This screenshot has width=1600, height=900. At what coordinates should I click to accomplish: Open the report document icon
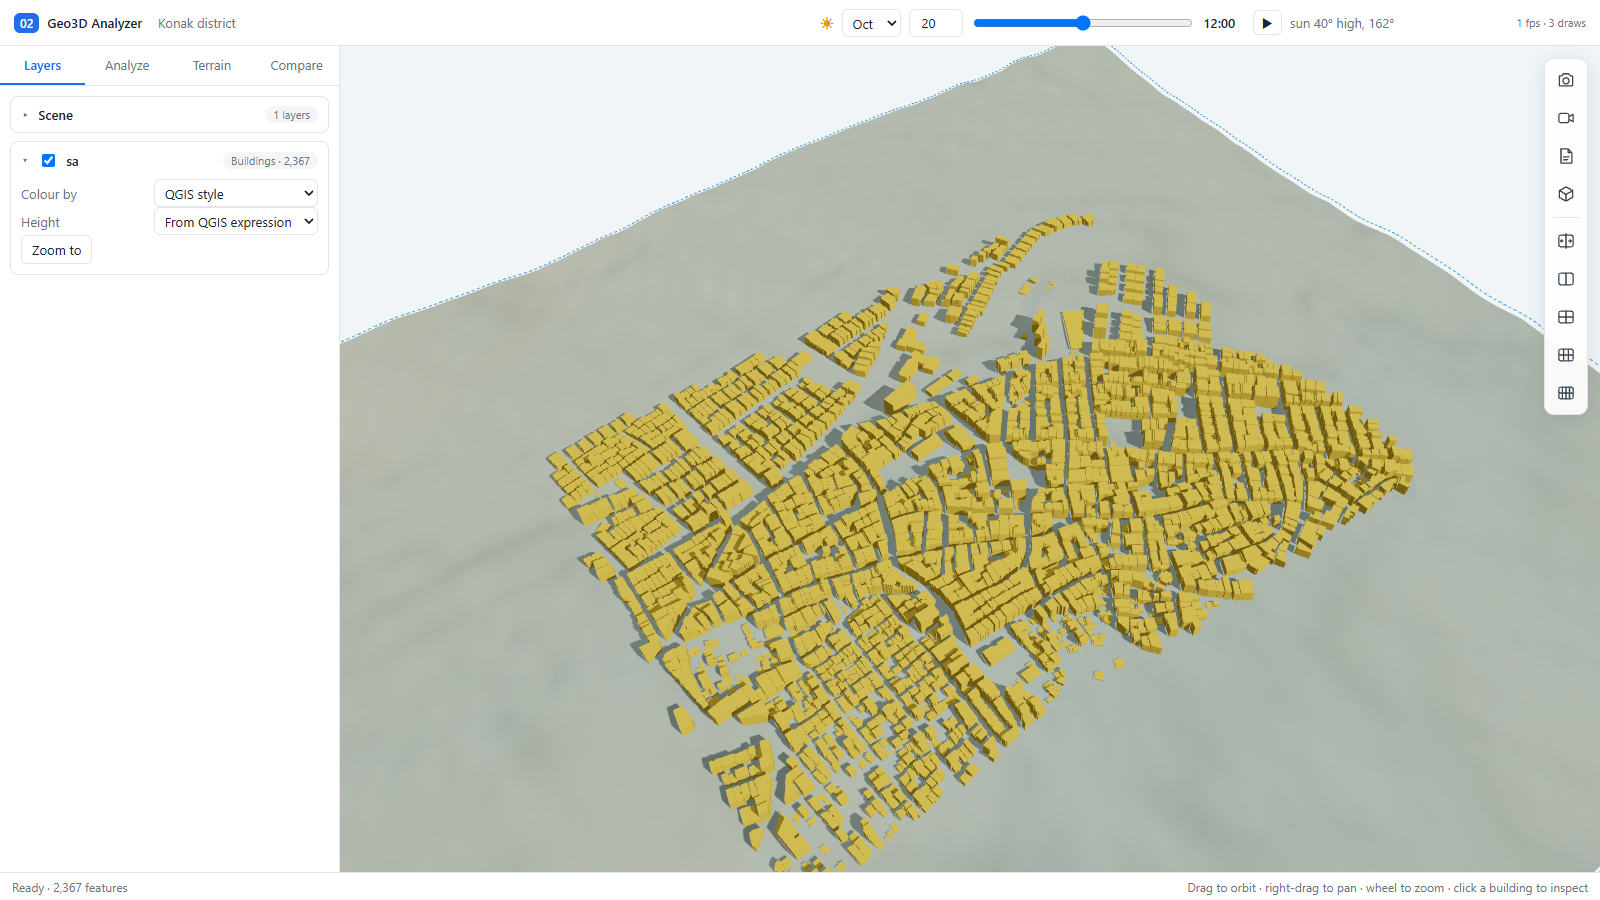[x=1566, y=156]
